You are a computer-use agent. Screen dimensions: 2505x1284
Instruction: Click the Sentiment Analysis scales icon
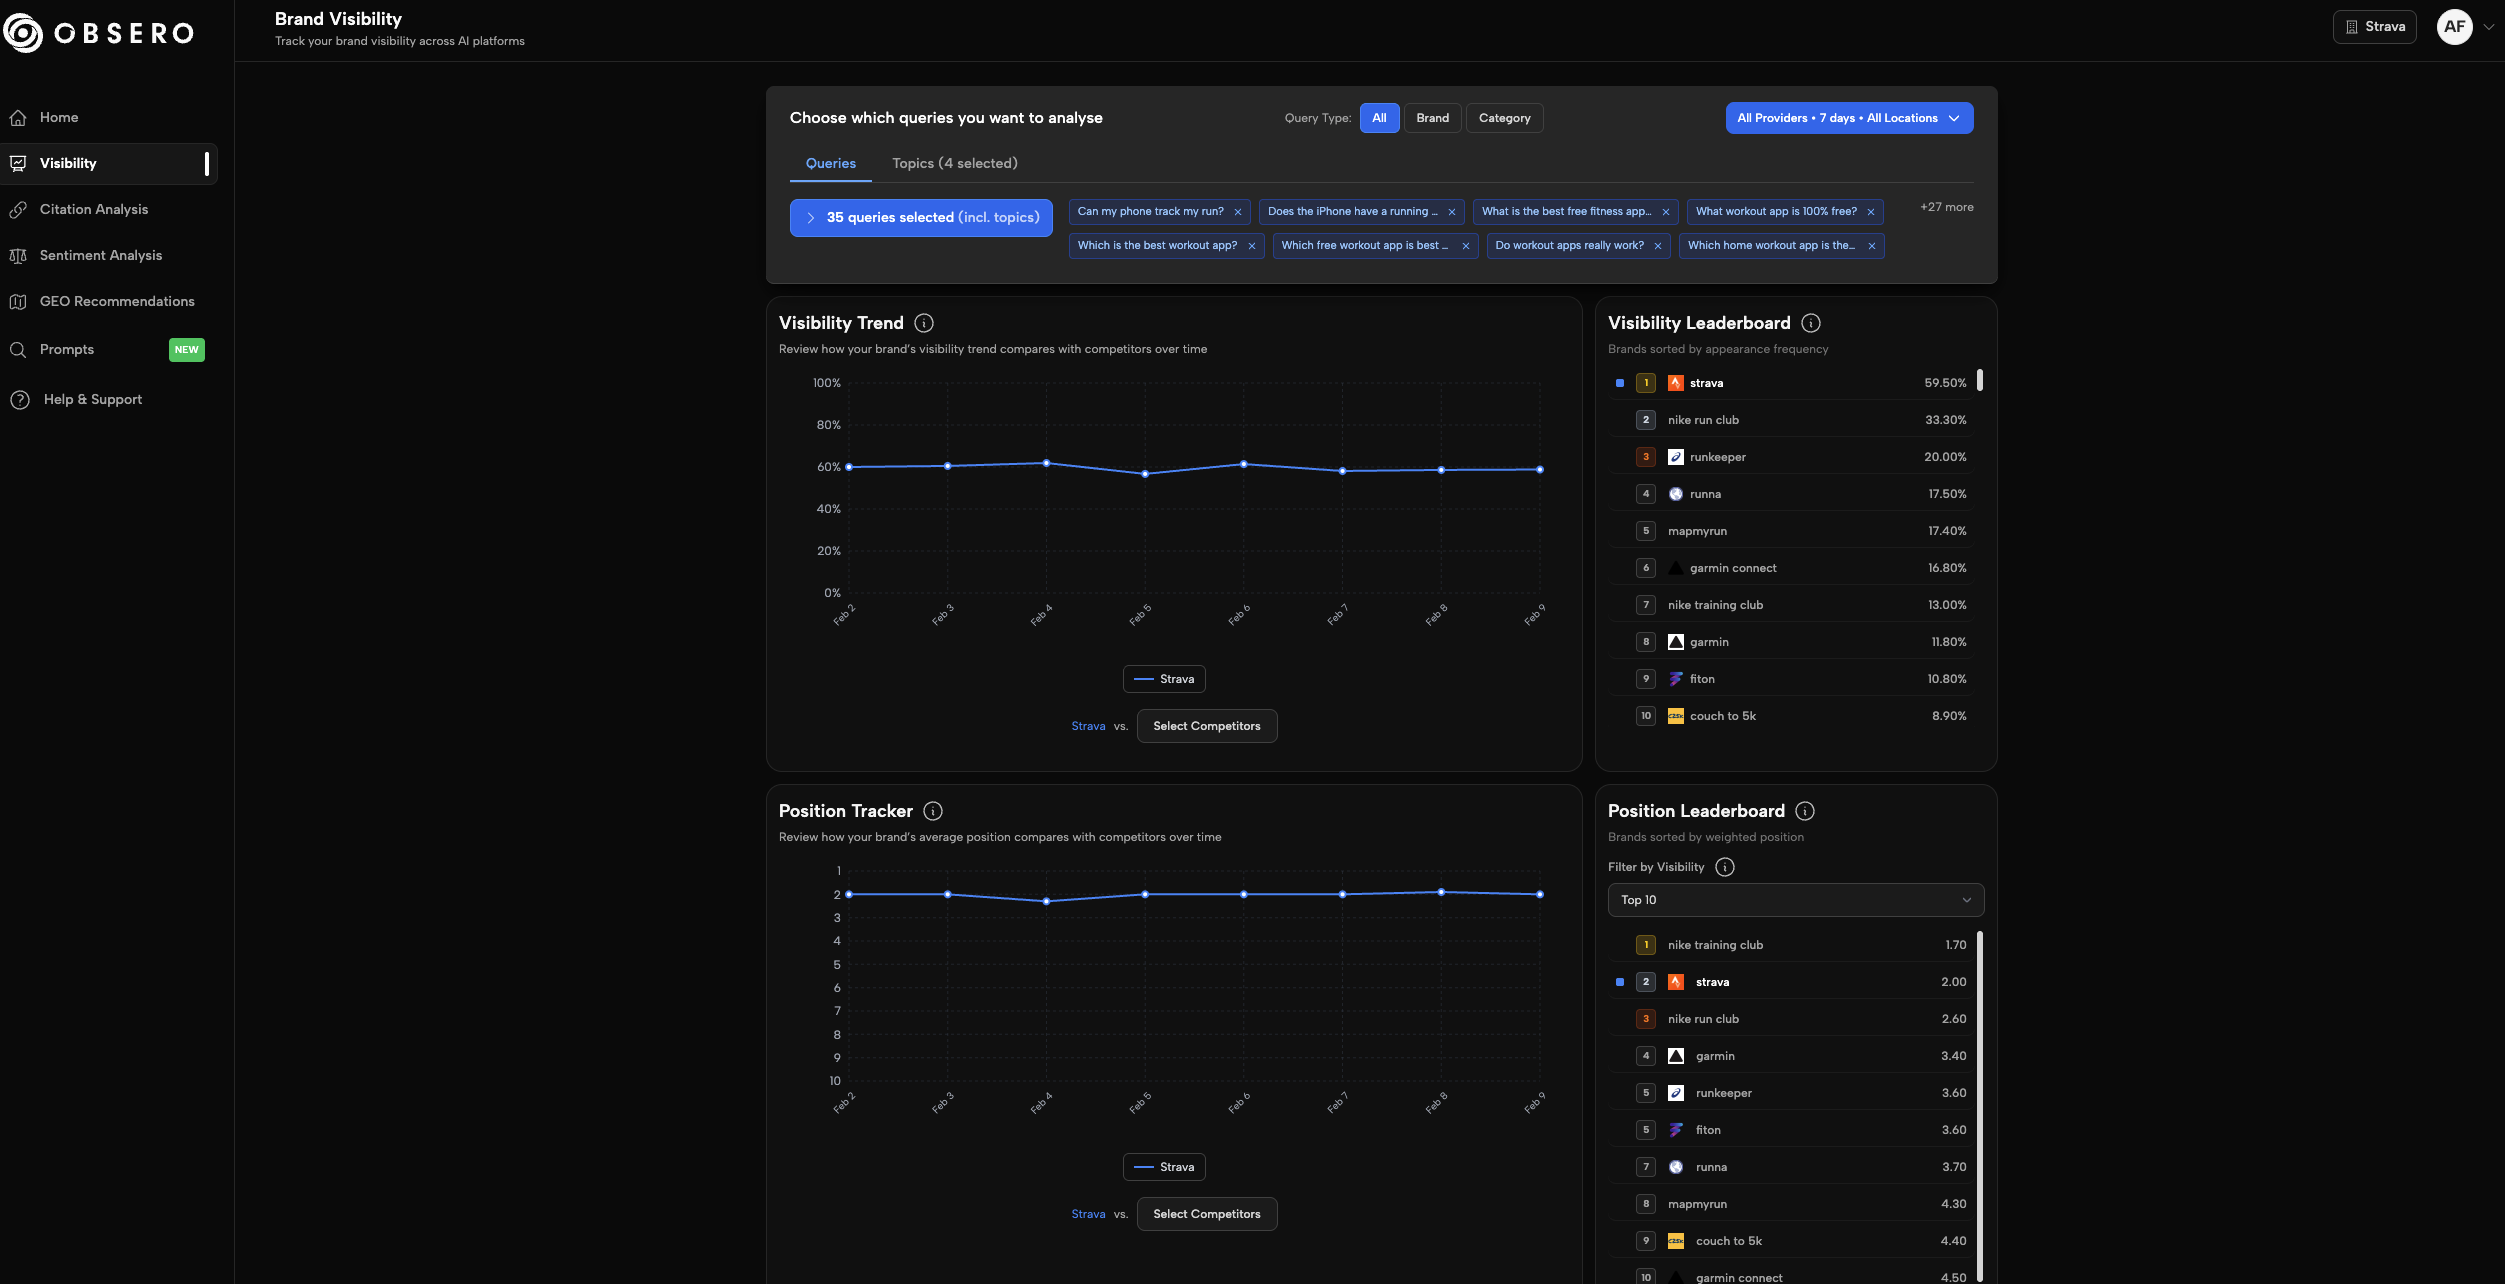point(18,256)
